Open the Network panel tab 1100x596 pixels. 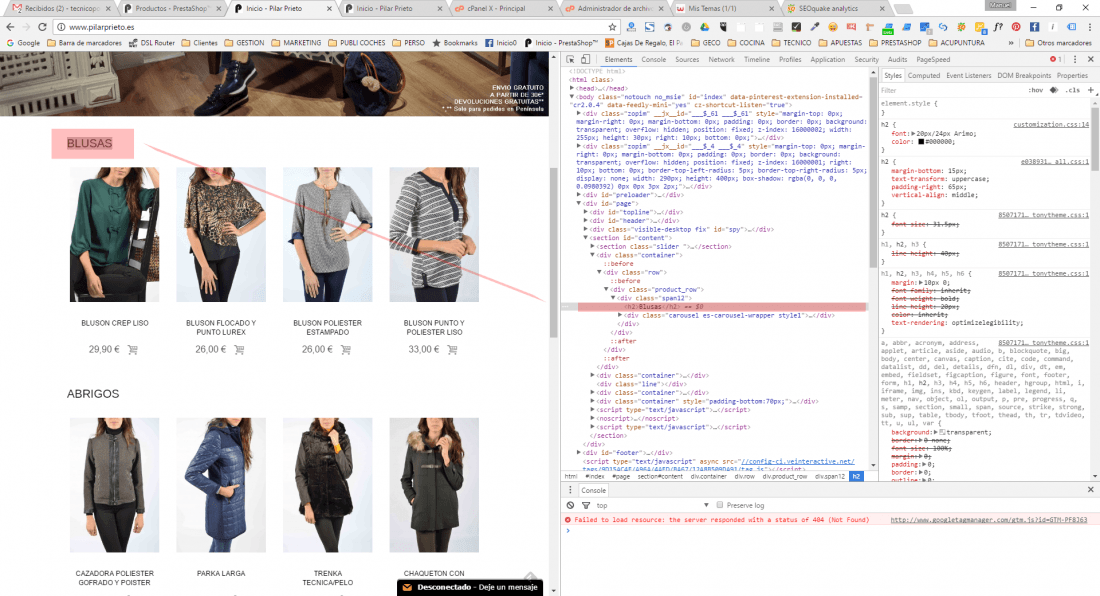721,60
